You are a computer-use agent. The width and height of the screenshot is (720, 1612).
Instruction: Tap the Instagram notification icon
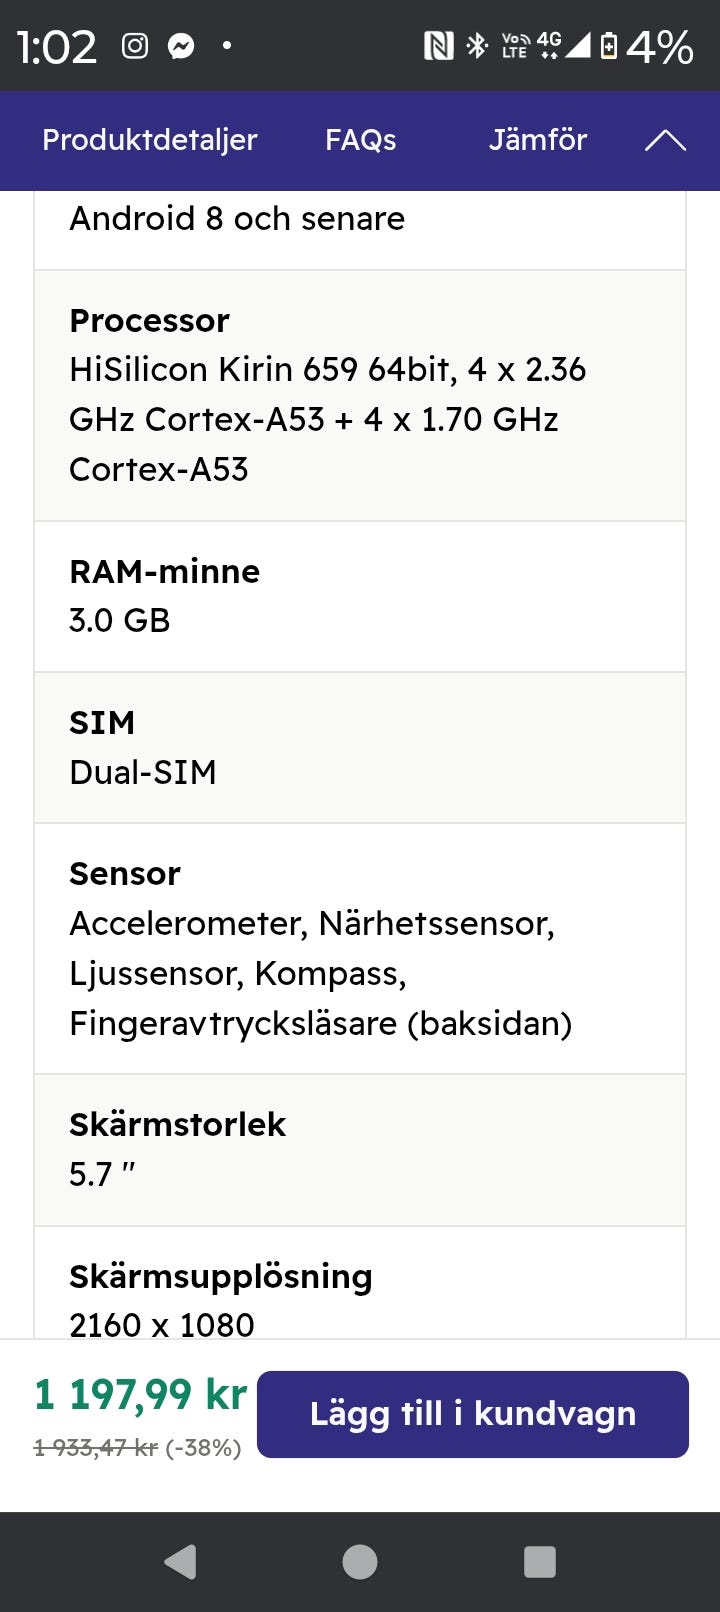(135, 46)
